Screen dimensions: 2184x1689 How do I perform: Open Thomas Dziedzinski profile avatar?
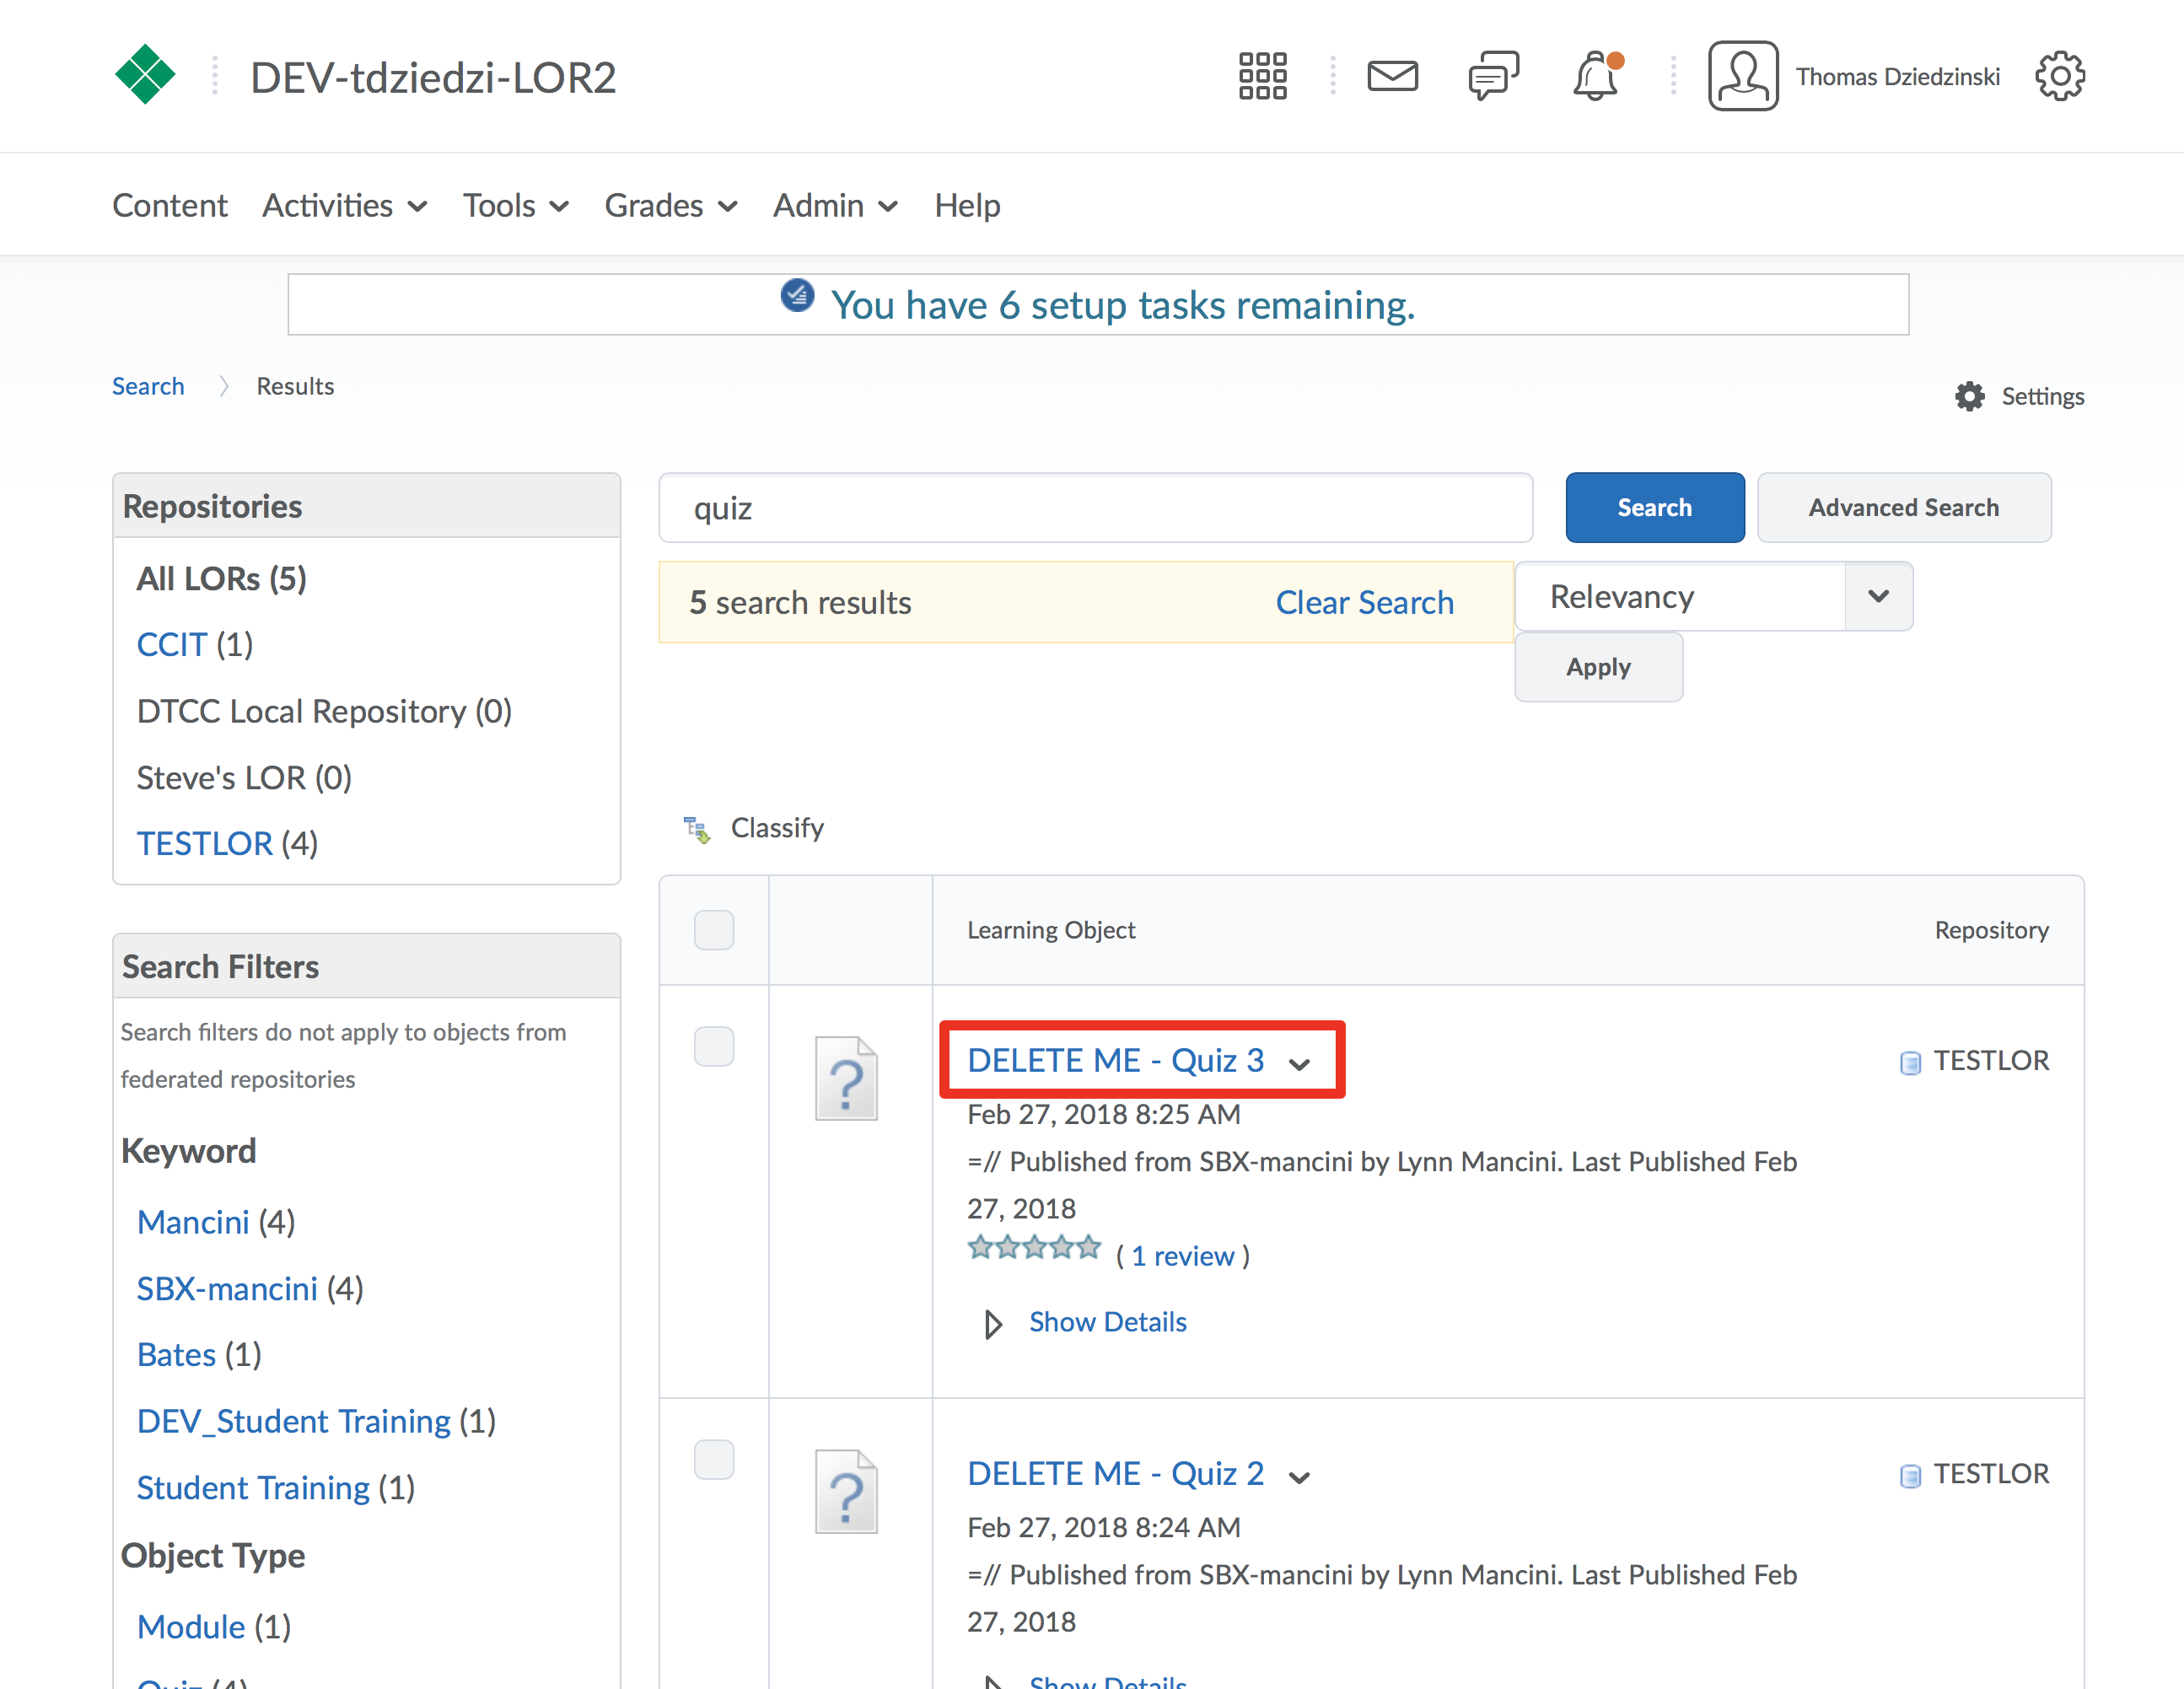[x=1743, y=76]
